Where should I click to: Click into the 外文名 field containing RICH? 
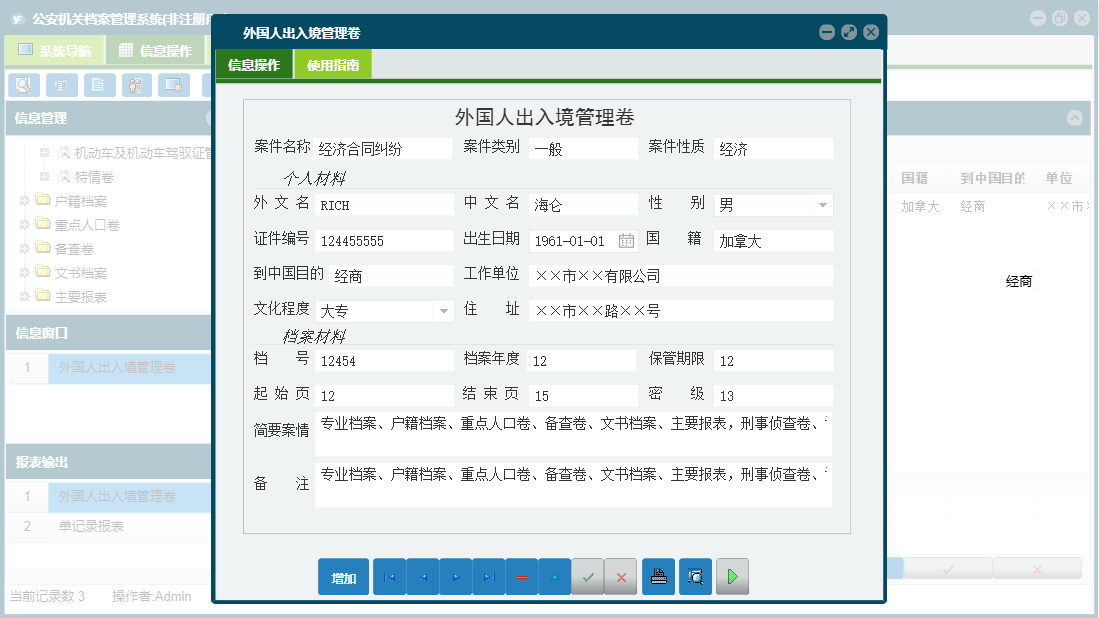[x=384, y=205]
